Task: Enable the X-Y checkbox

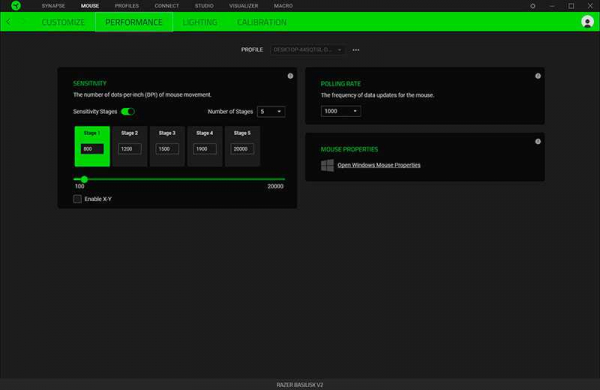Action: [77, 199]
